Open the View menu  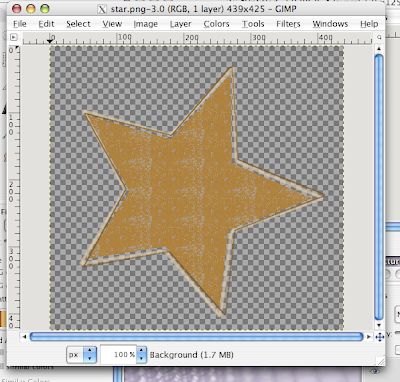(112, 24)
